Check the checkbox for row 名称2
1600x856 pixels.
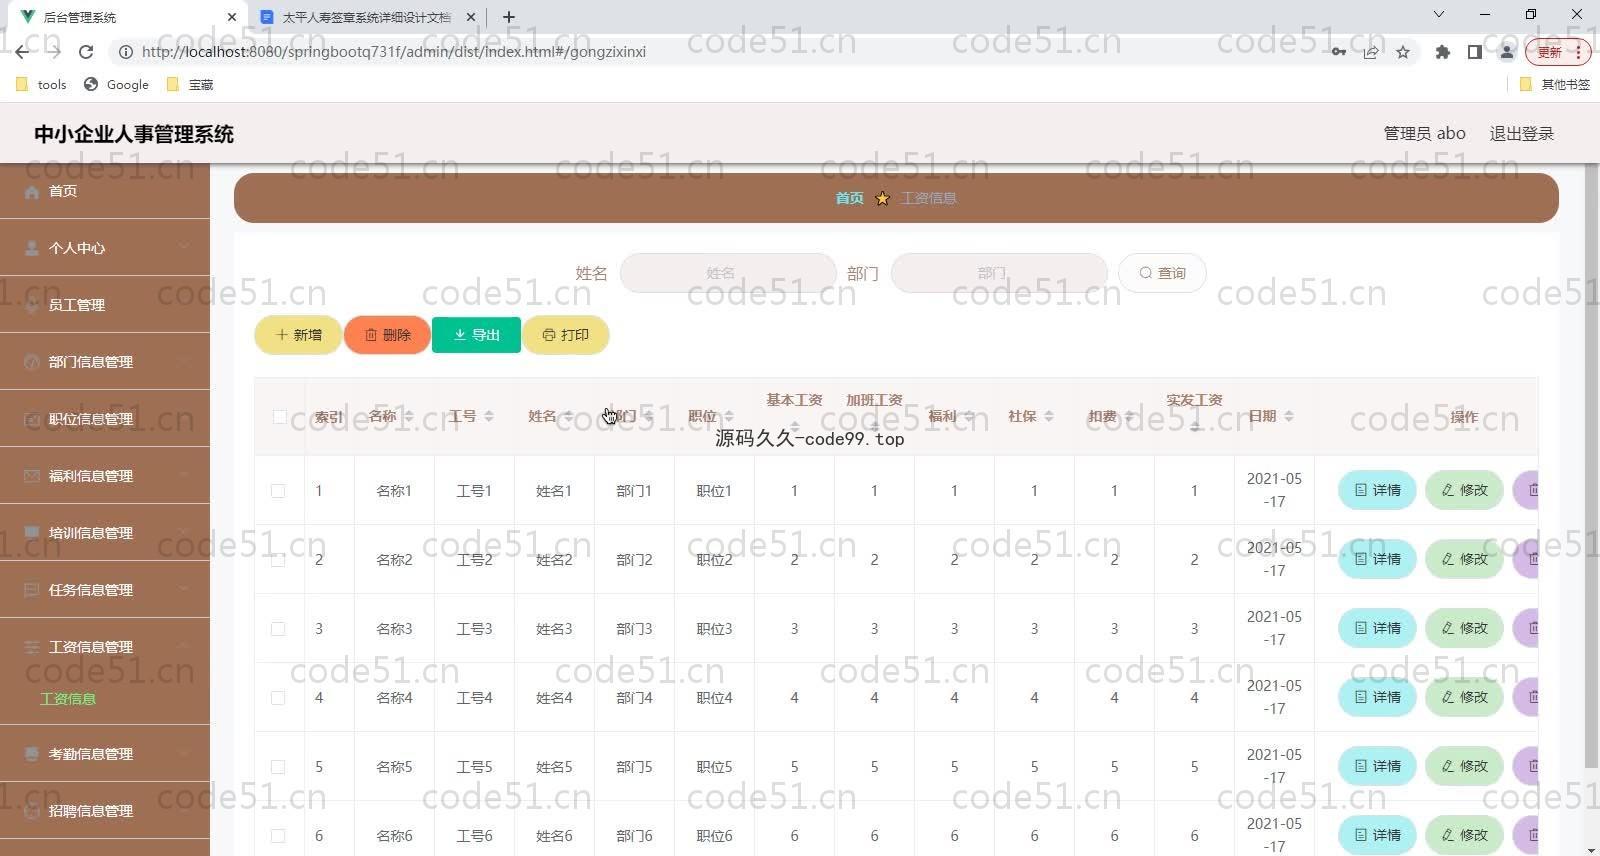pos(278,560)
